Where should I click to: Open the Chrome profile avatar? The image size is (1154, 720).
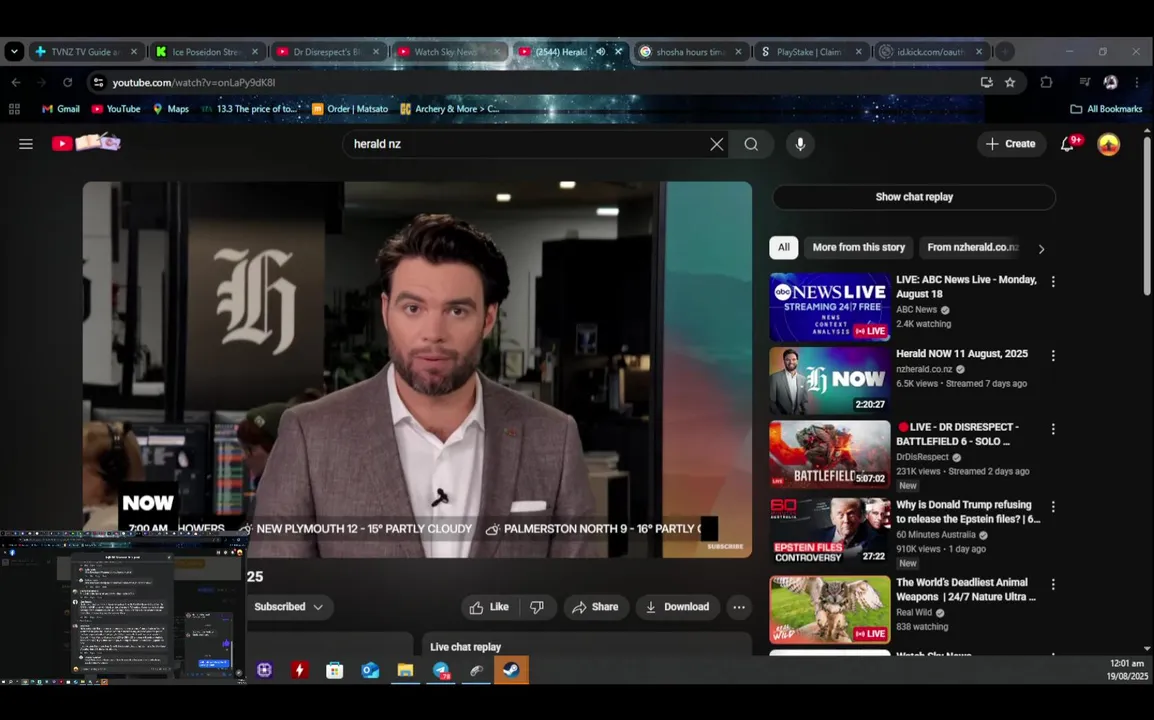(x=1111, y=82)
